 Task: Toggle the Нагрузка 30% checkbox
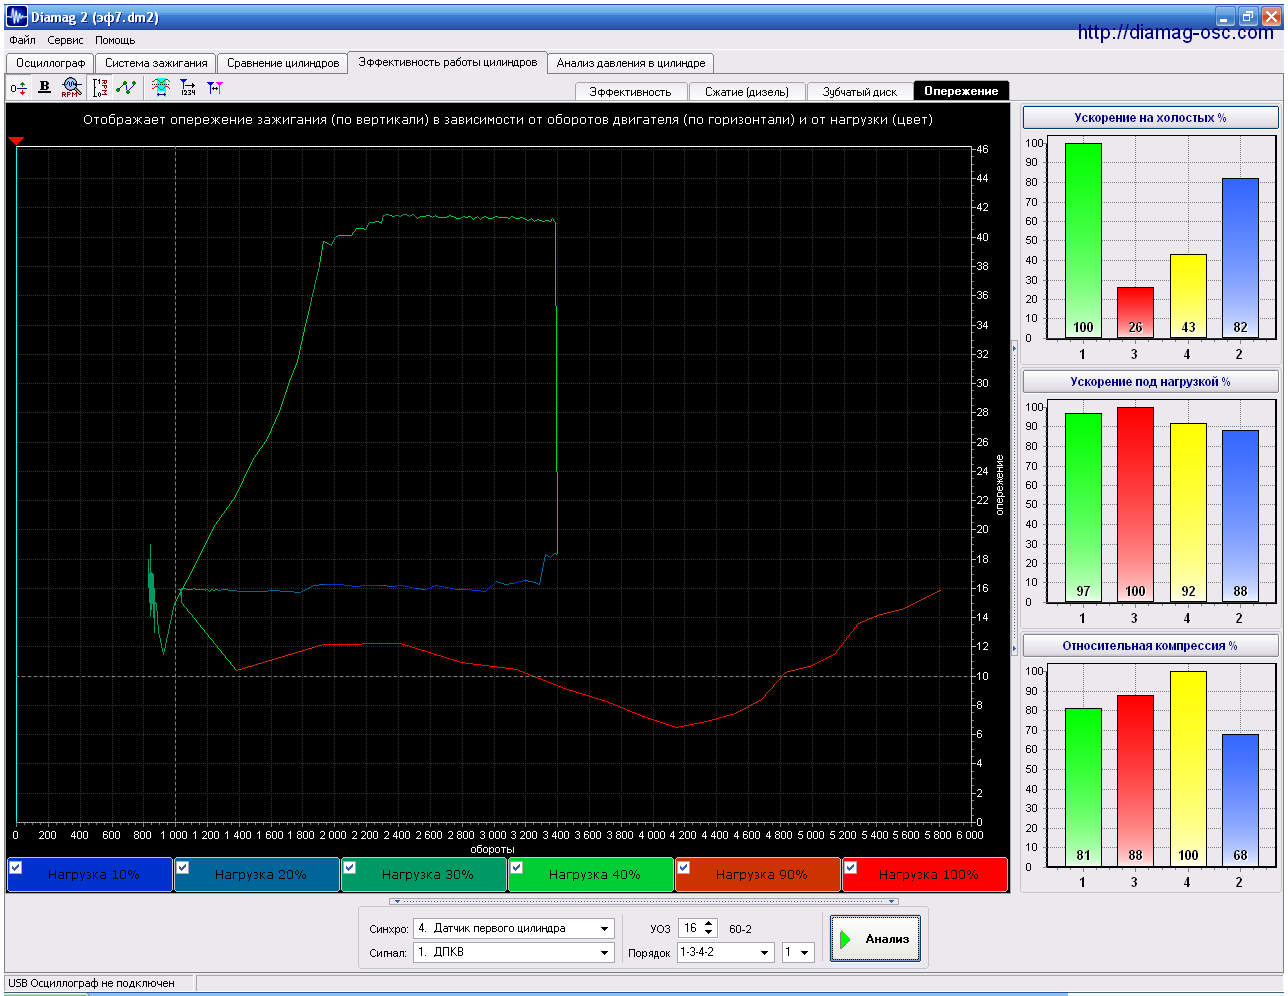click(350, 868)
